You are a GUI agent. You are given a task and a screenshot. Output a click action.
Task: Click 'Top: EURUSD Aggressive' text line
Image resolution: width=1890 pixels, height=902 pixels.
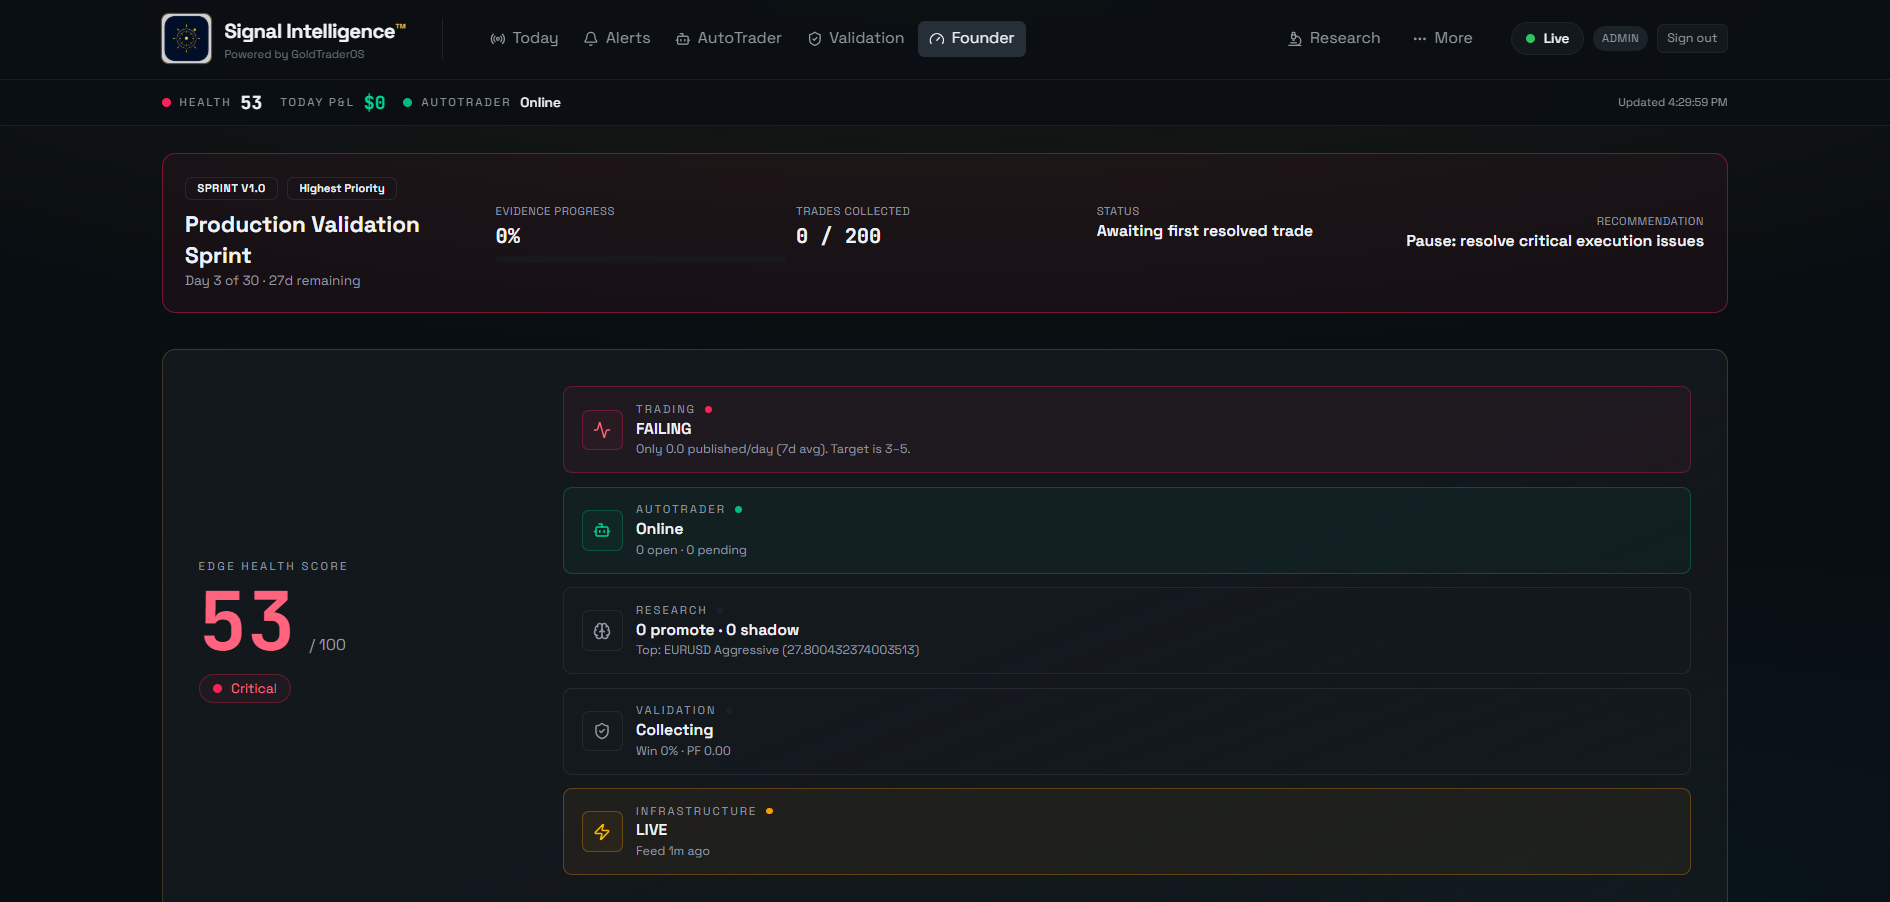pyautogui.click(x=777, y=650)
